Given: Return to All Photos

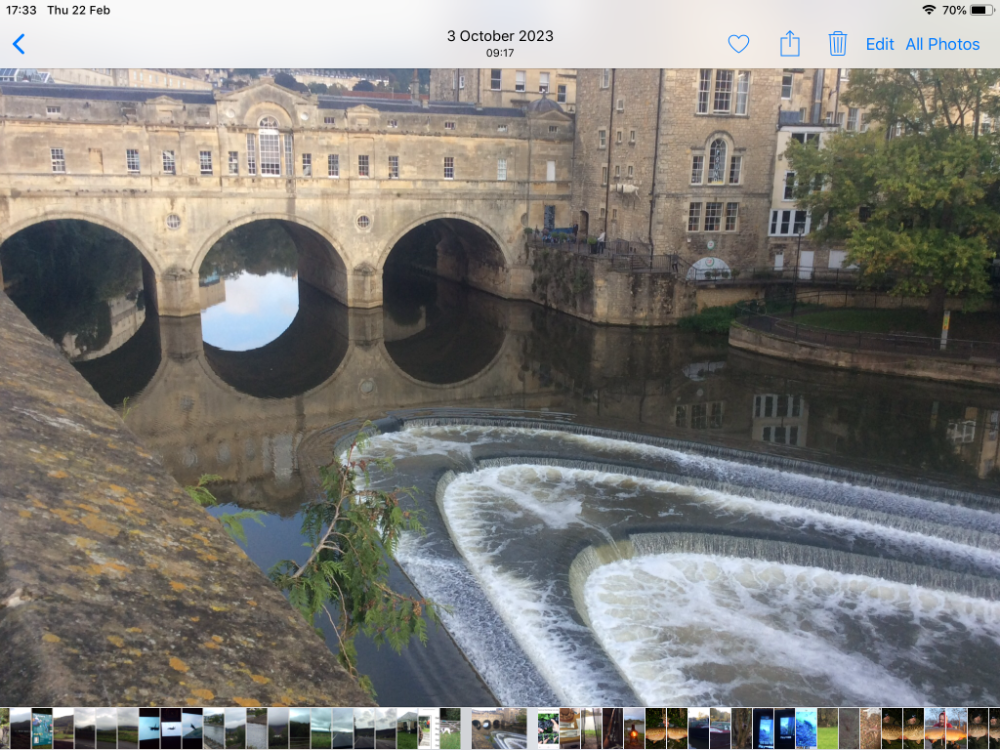Looking at the screenshot, I should 943,44.
